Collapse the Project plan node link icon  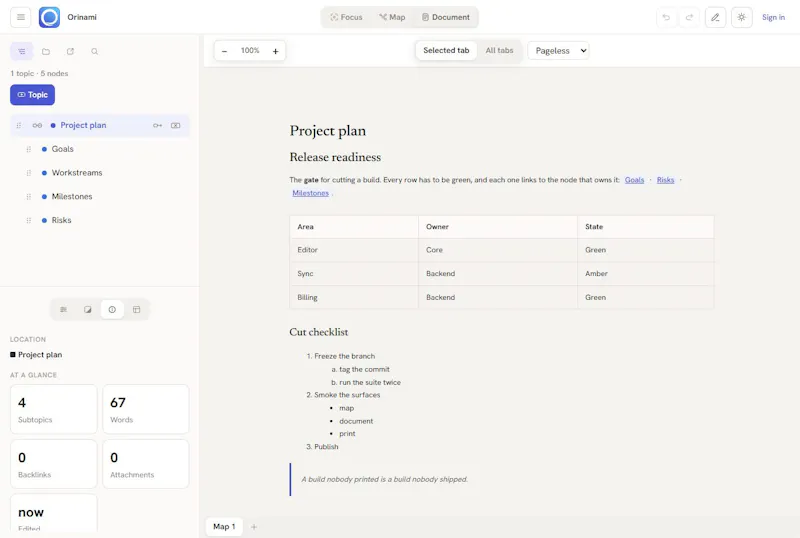point(37,126)
